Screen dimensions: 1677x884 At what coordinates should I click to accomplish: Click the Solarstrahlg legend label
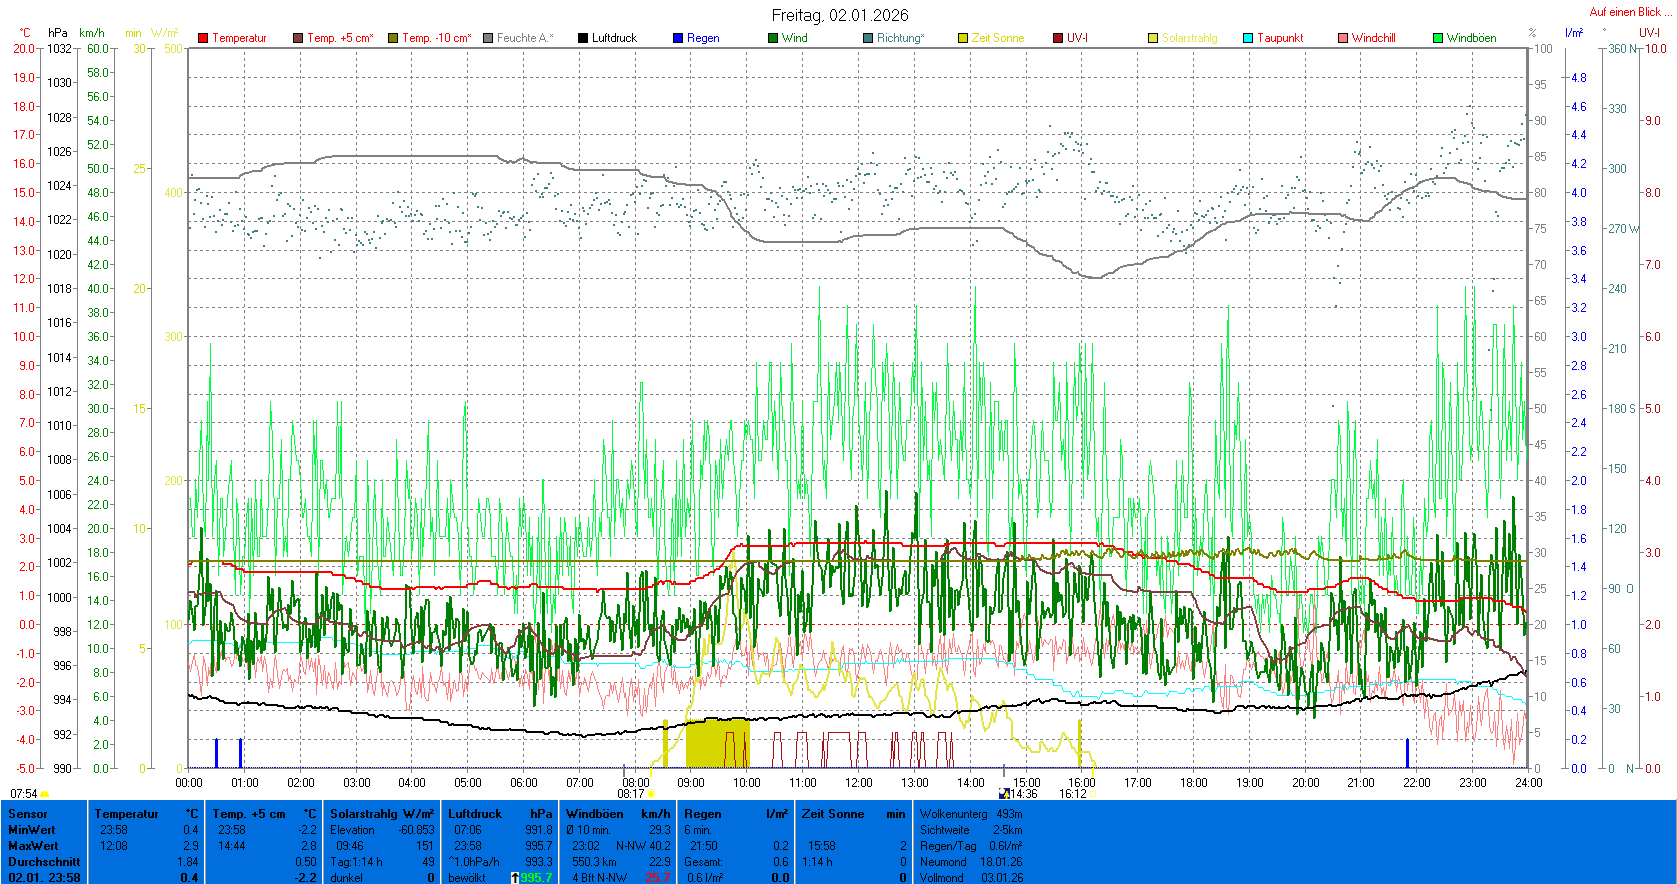(1189, 38)
